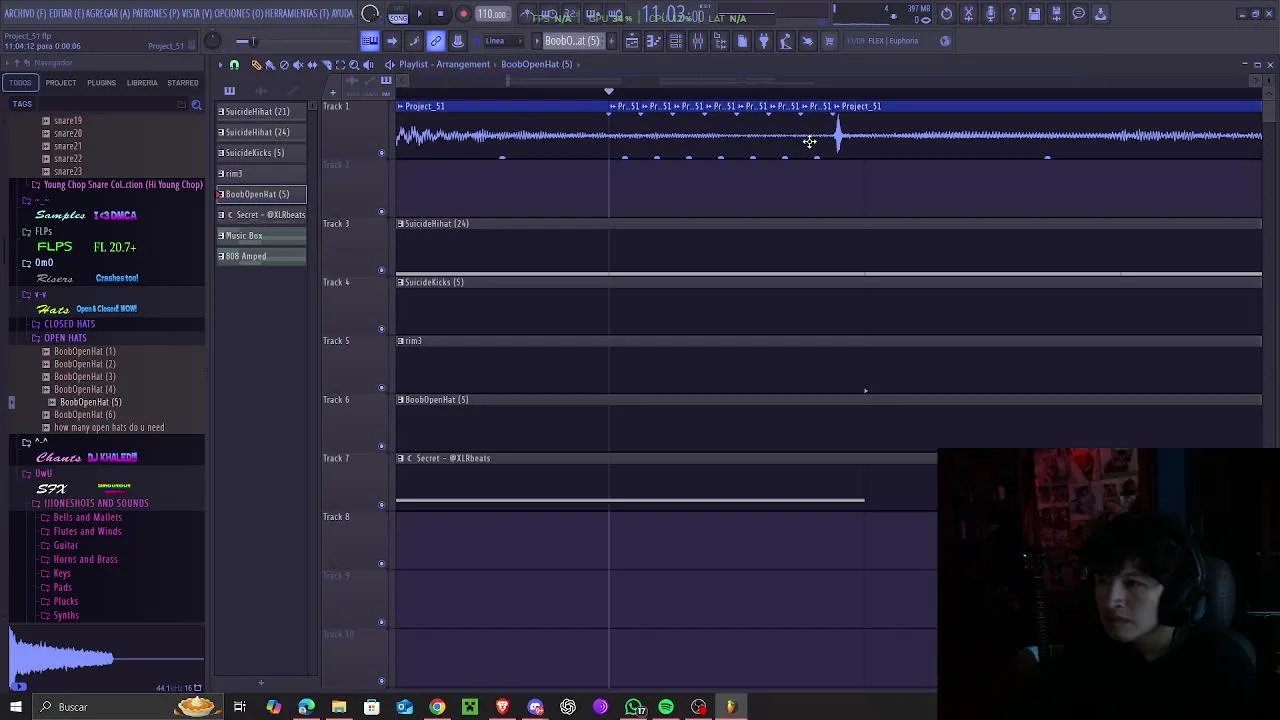Toggle mute dot on Track 7
1280x720 pixels.
coord(381,505)
